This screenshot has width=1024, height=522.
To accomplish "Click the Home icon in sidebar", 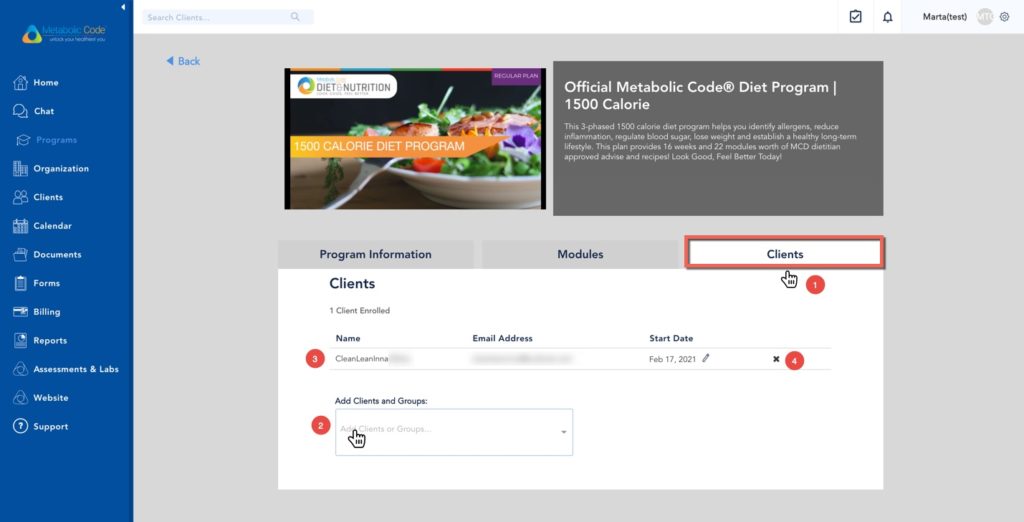I will [20, 82].
